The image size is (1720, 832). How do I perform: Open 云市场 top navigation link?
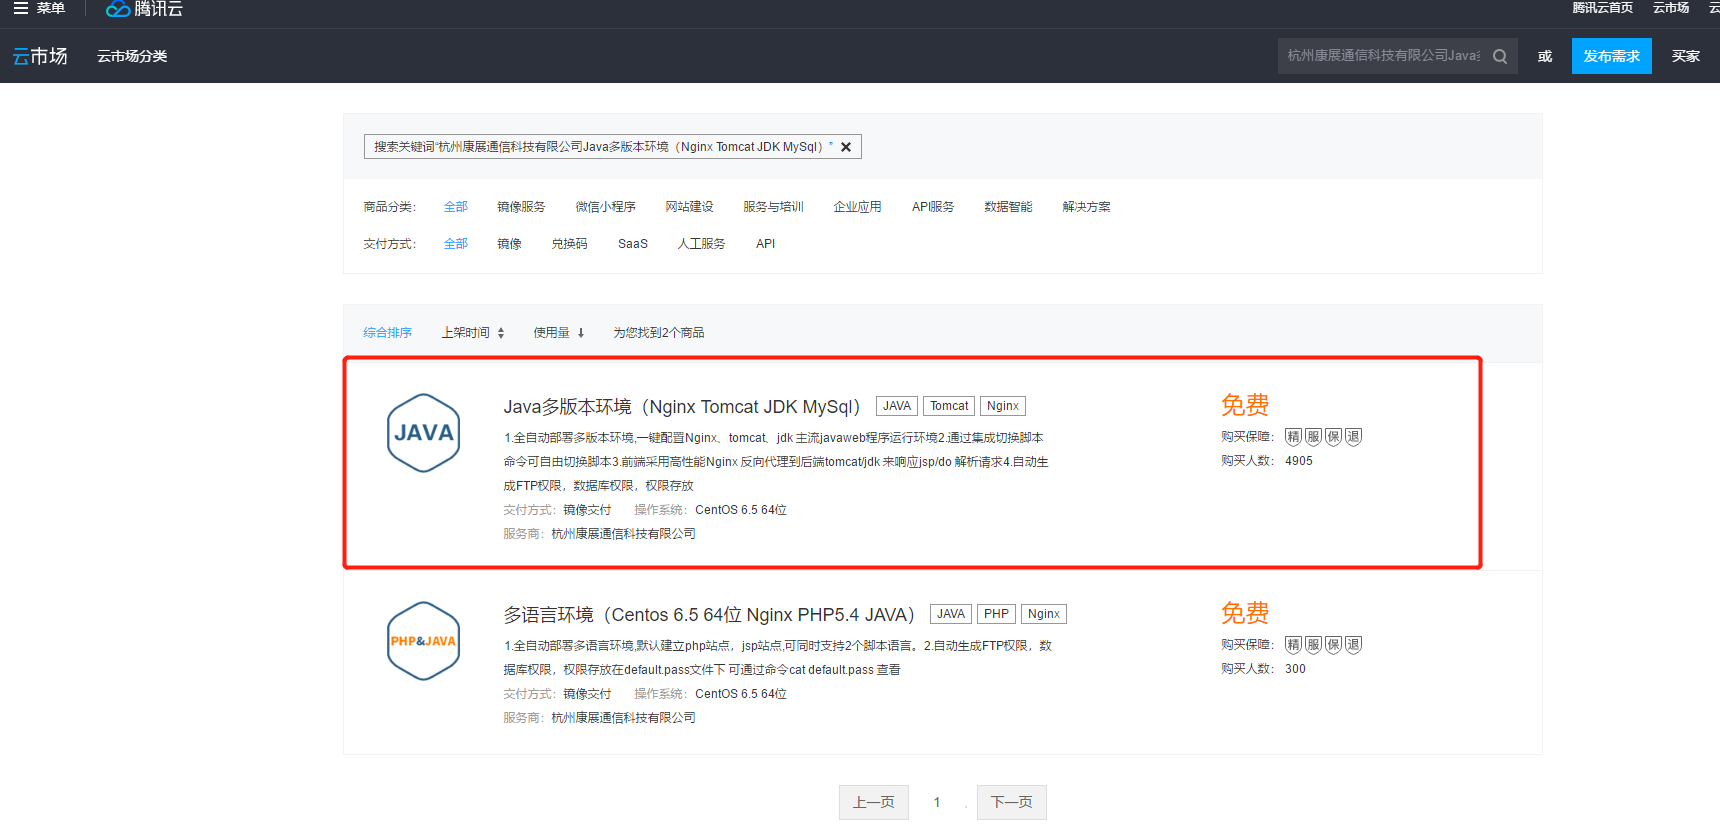(x=1671, y=8)
